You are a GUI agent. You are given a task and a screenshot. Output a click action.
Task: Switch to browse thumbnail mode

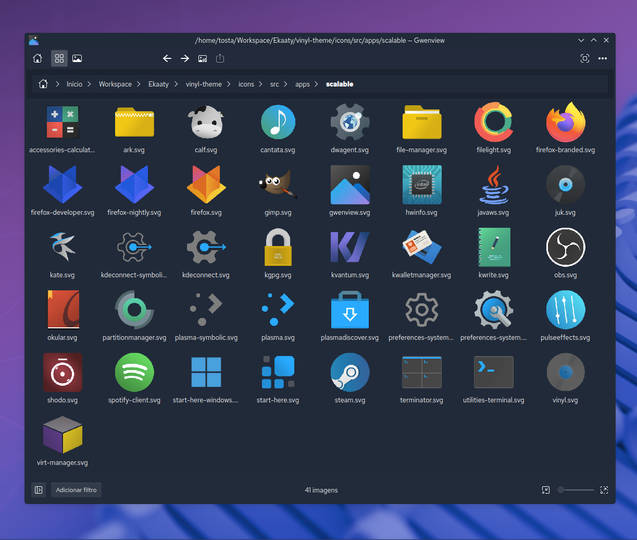click(59, 59)
